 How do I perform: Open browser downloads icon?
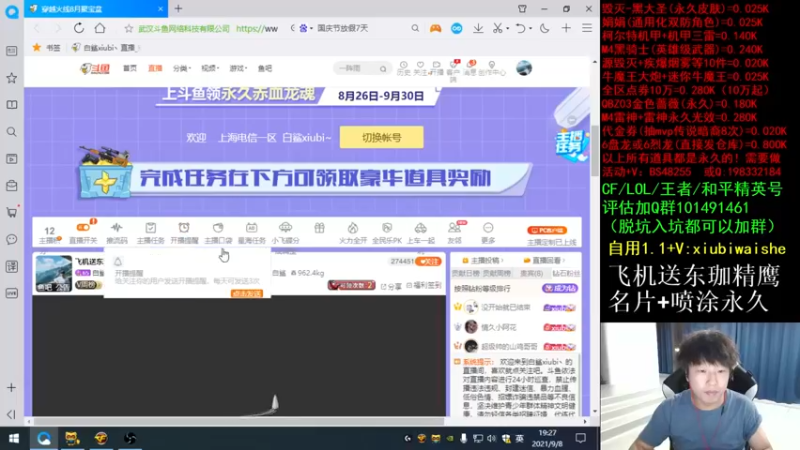coord(478,29)
